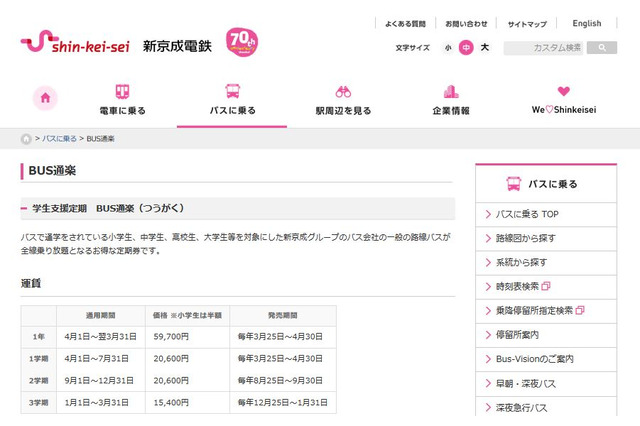Open バスに乗る TOP sidebar link
640x426 pixels.
[x=527, y=214]
